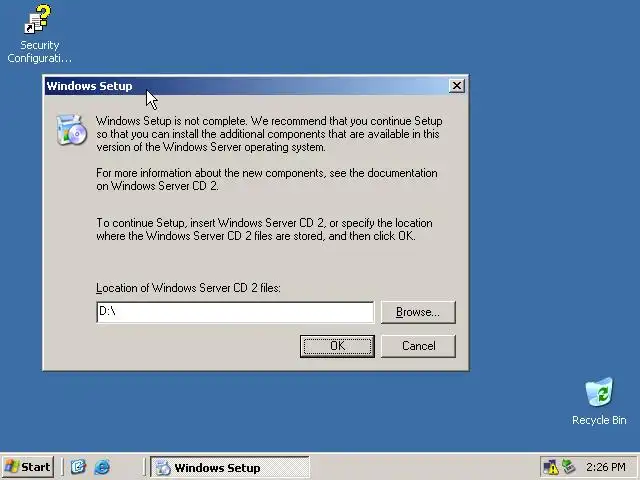This screenshot has height=480, width=640.
Task: Launch Internet Explorer from Quick Launch
Action: pos(102,467)
